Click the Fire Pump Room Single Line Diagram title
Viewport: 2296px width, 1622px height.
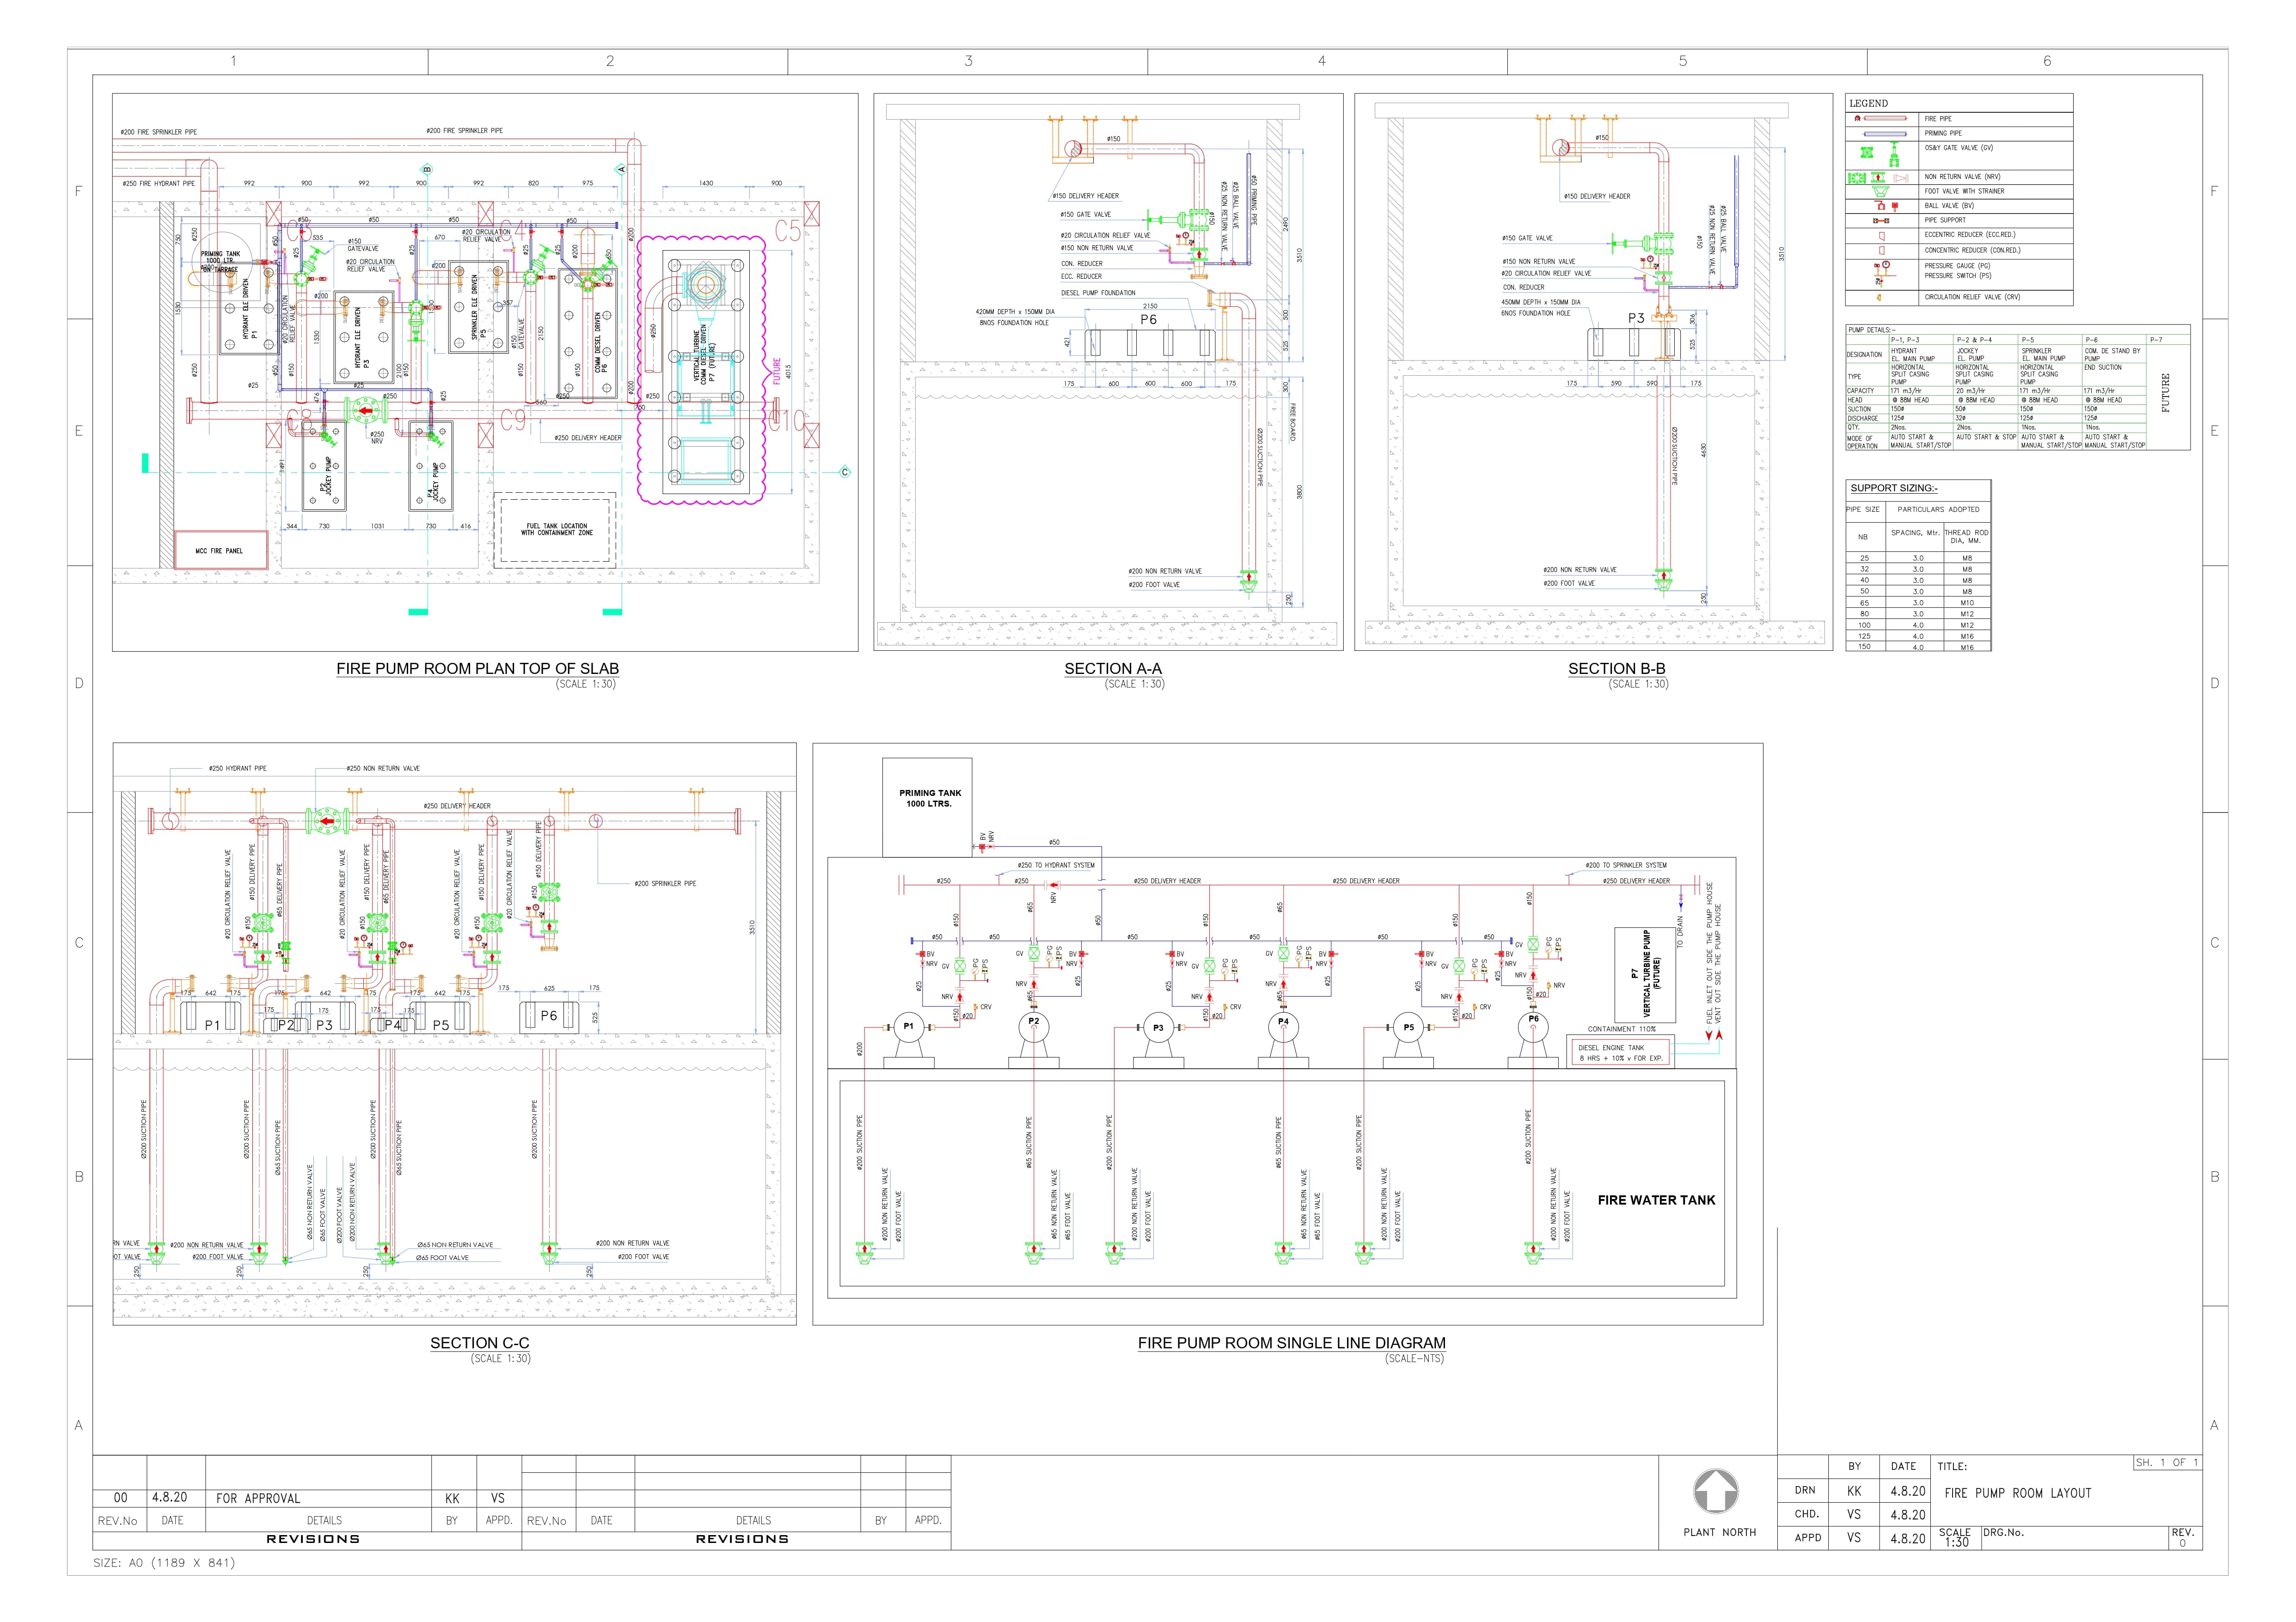pyautogui.click(x=1291, y=1343)
